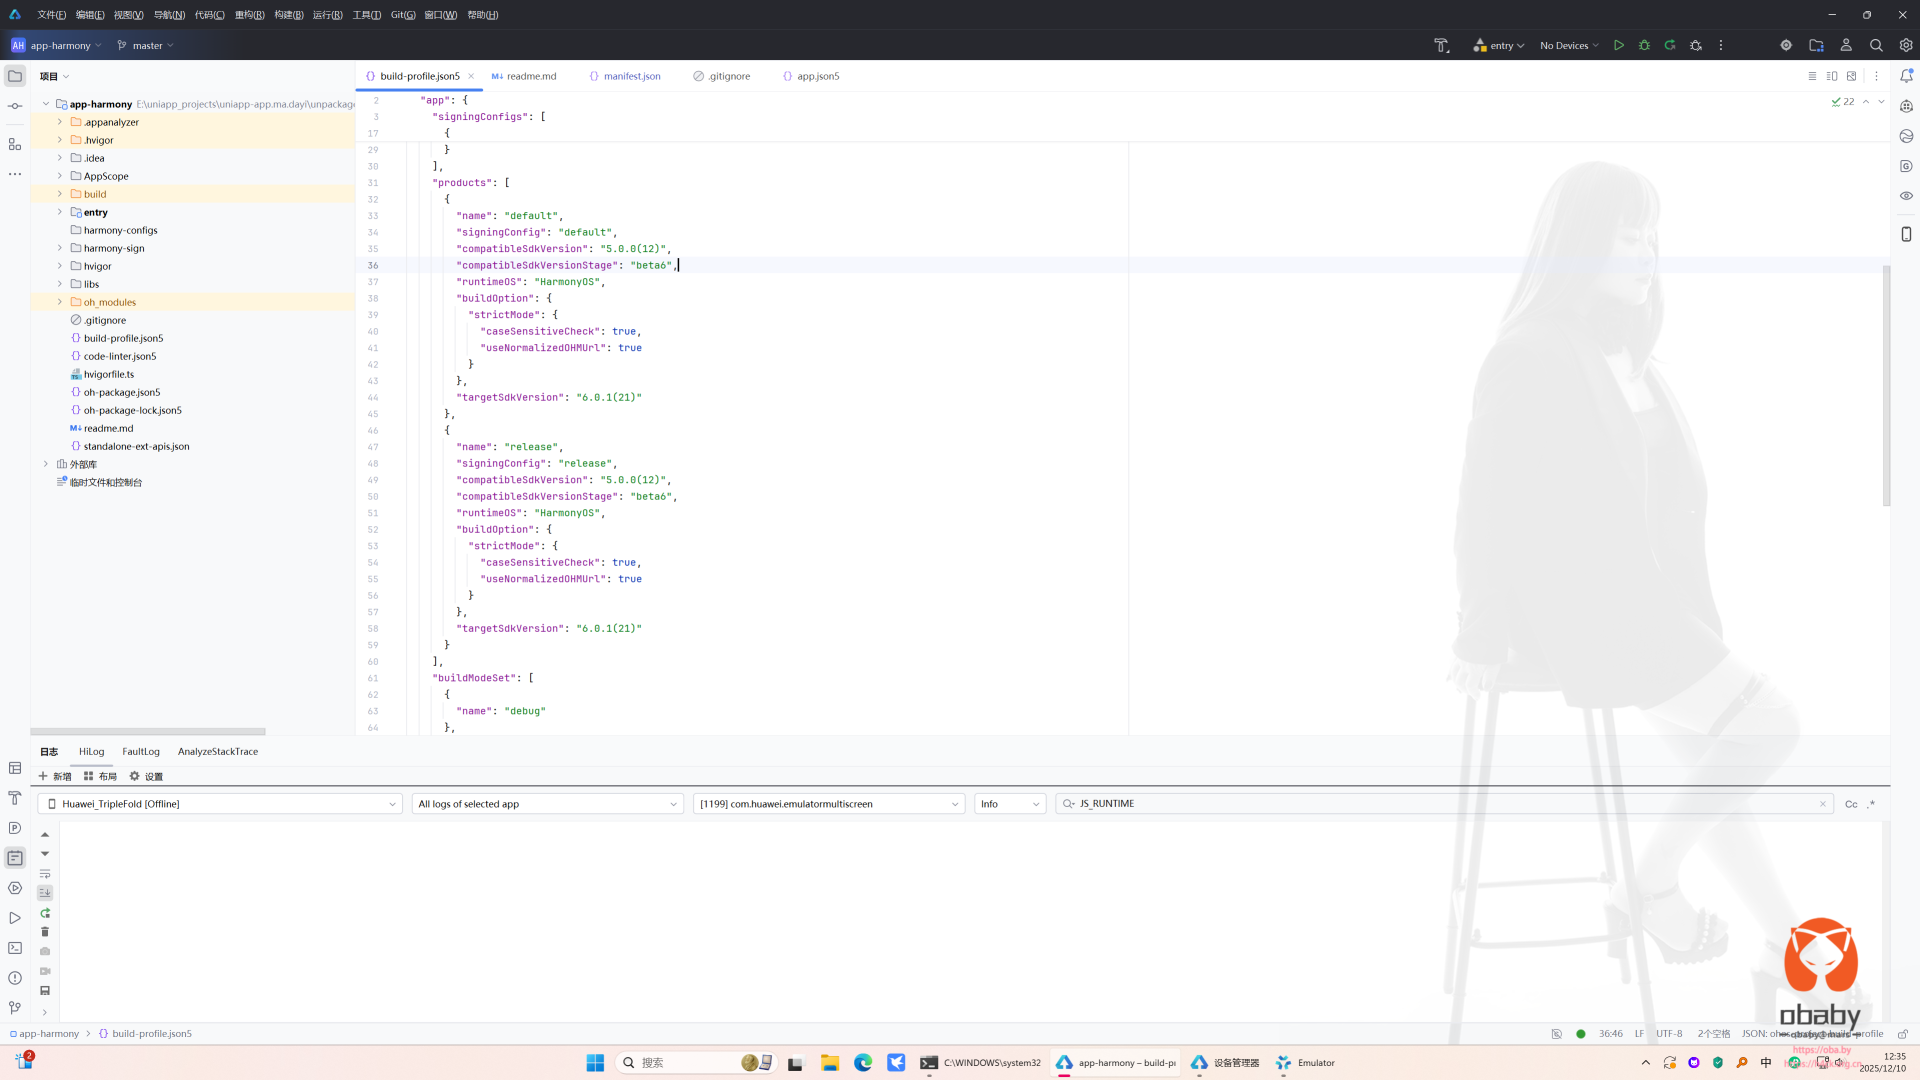Run the entry module with green play button
Screen dimensions: 1920x1080
pos(1618,45)
